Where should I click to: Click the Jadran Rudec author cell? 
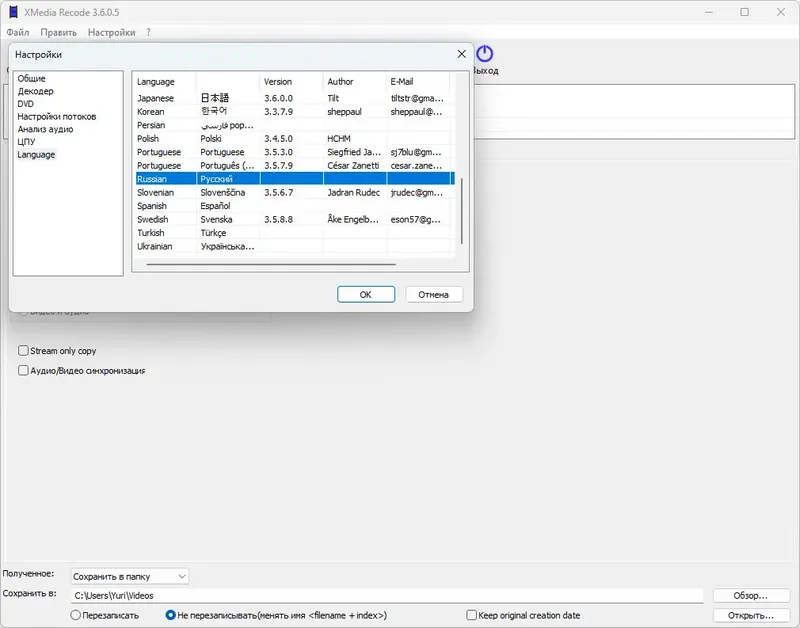coord(354,192)
